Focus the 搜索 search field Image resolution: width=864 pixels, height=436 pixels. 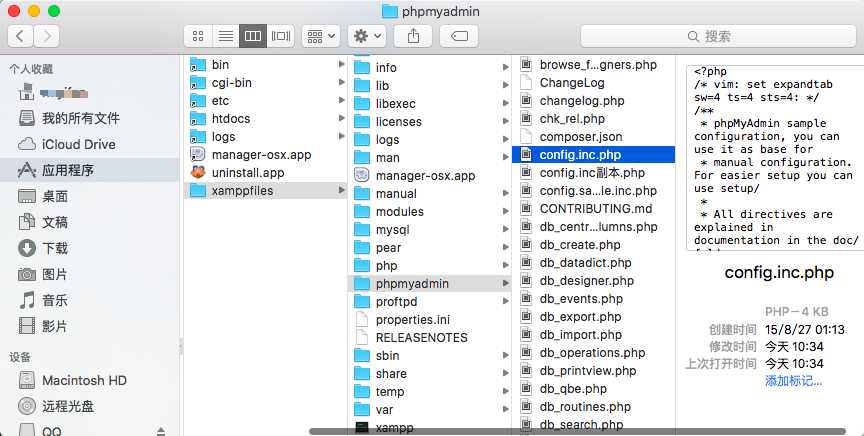pyautogui.click(x=719, y=36)
